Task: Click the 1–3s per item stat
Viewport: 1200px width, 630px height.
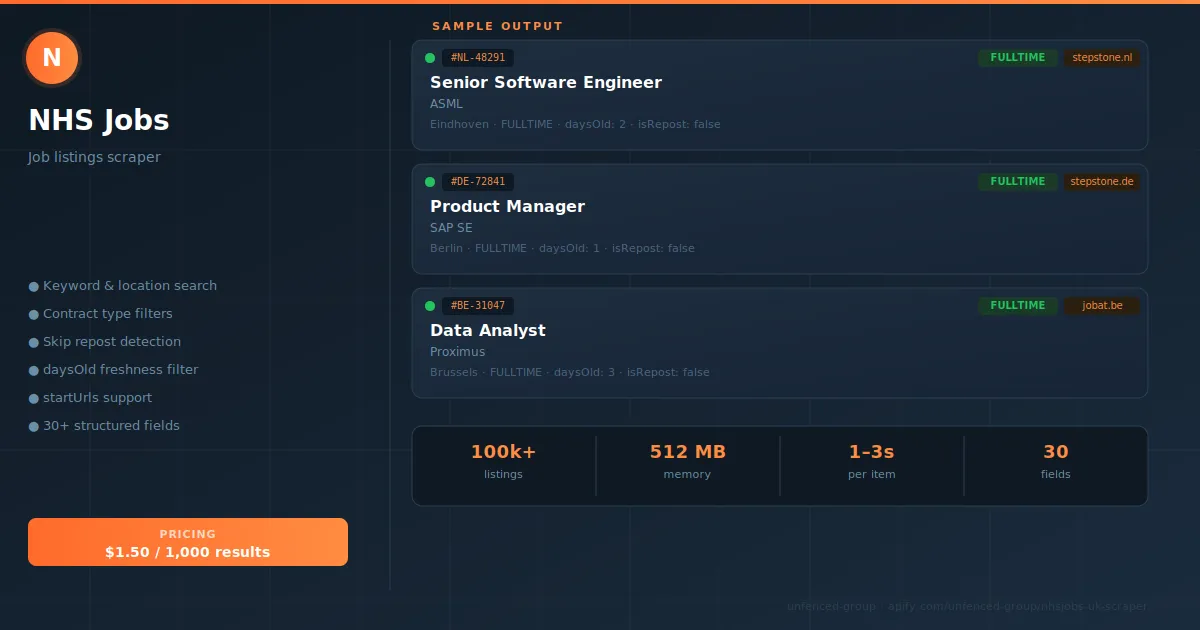Action: (872, 462)
